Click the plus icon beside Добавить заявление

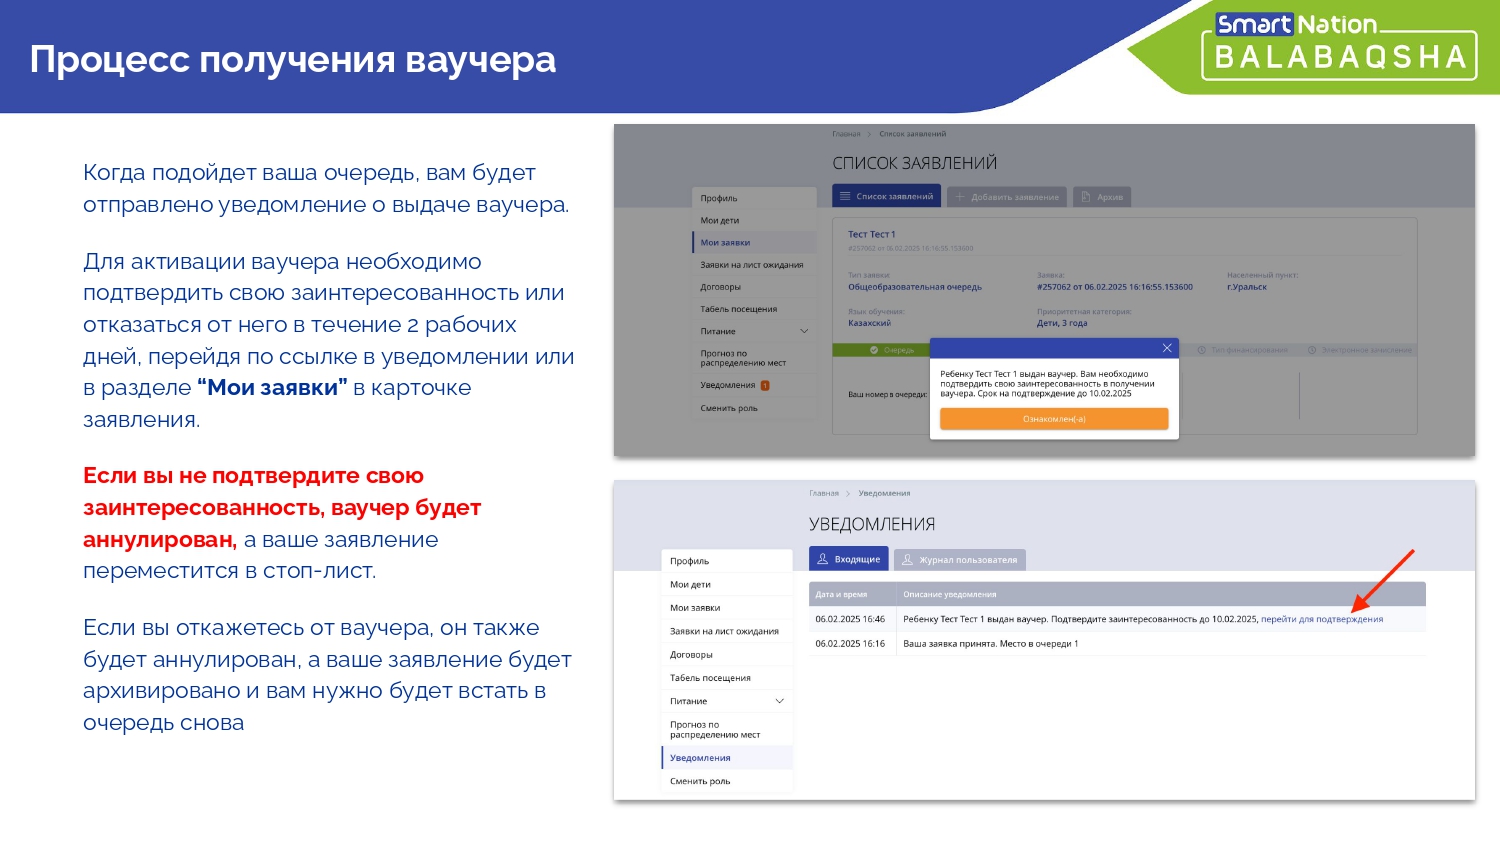(960, 197)
